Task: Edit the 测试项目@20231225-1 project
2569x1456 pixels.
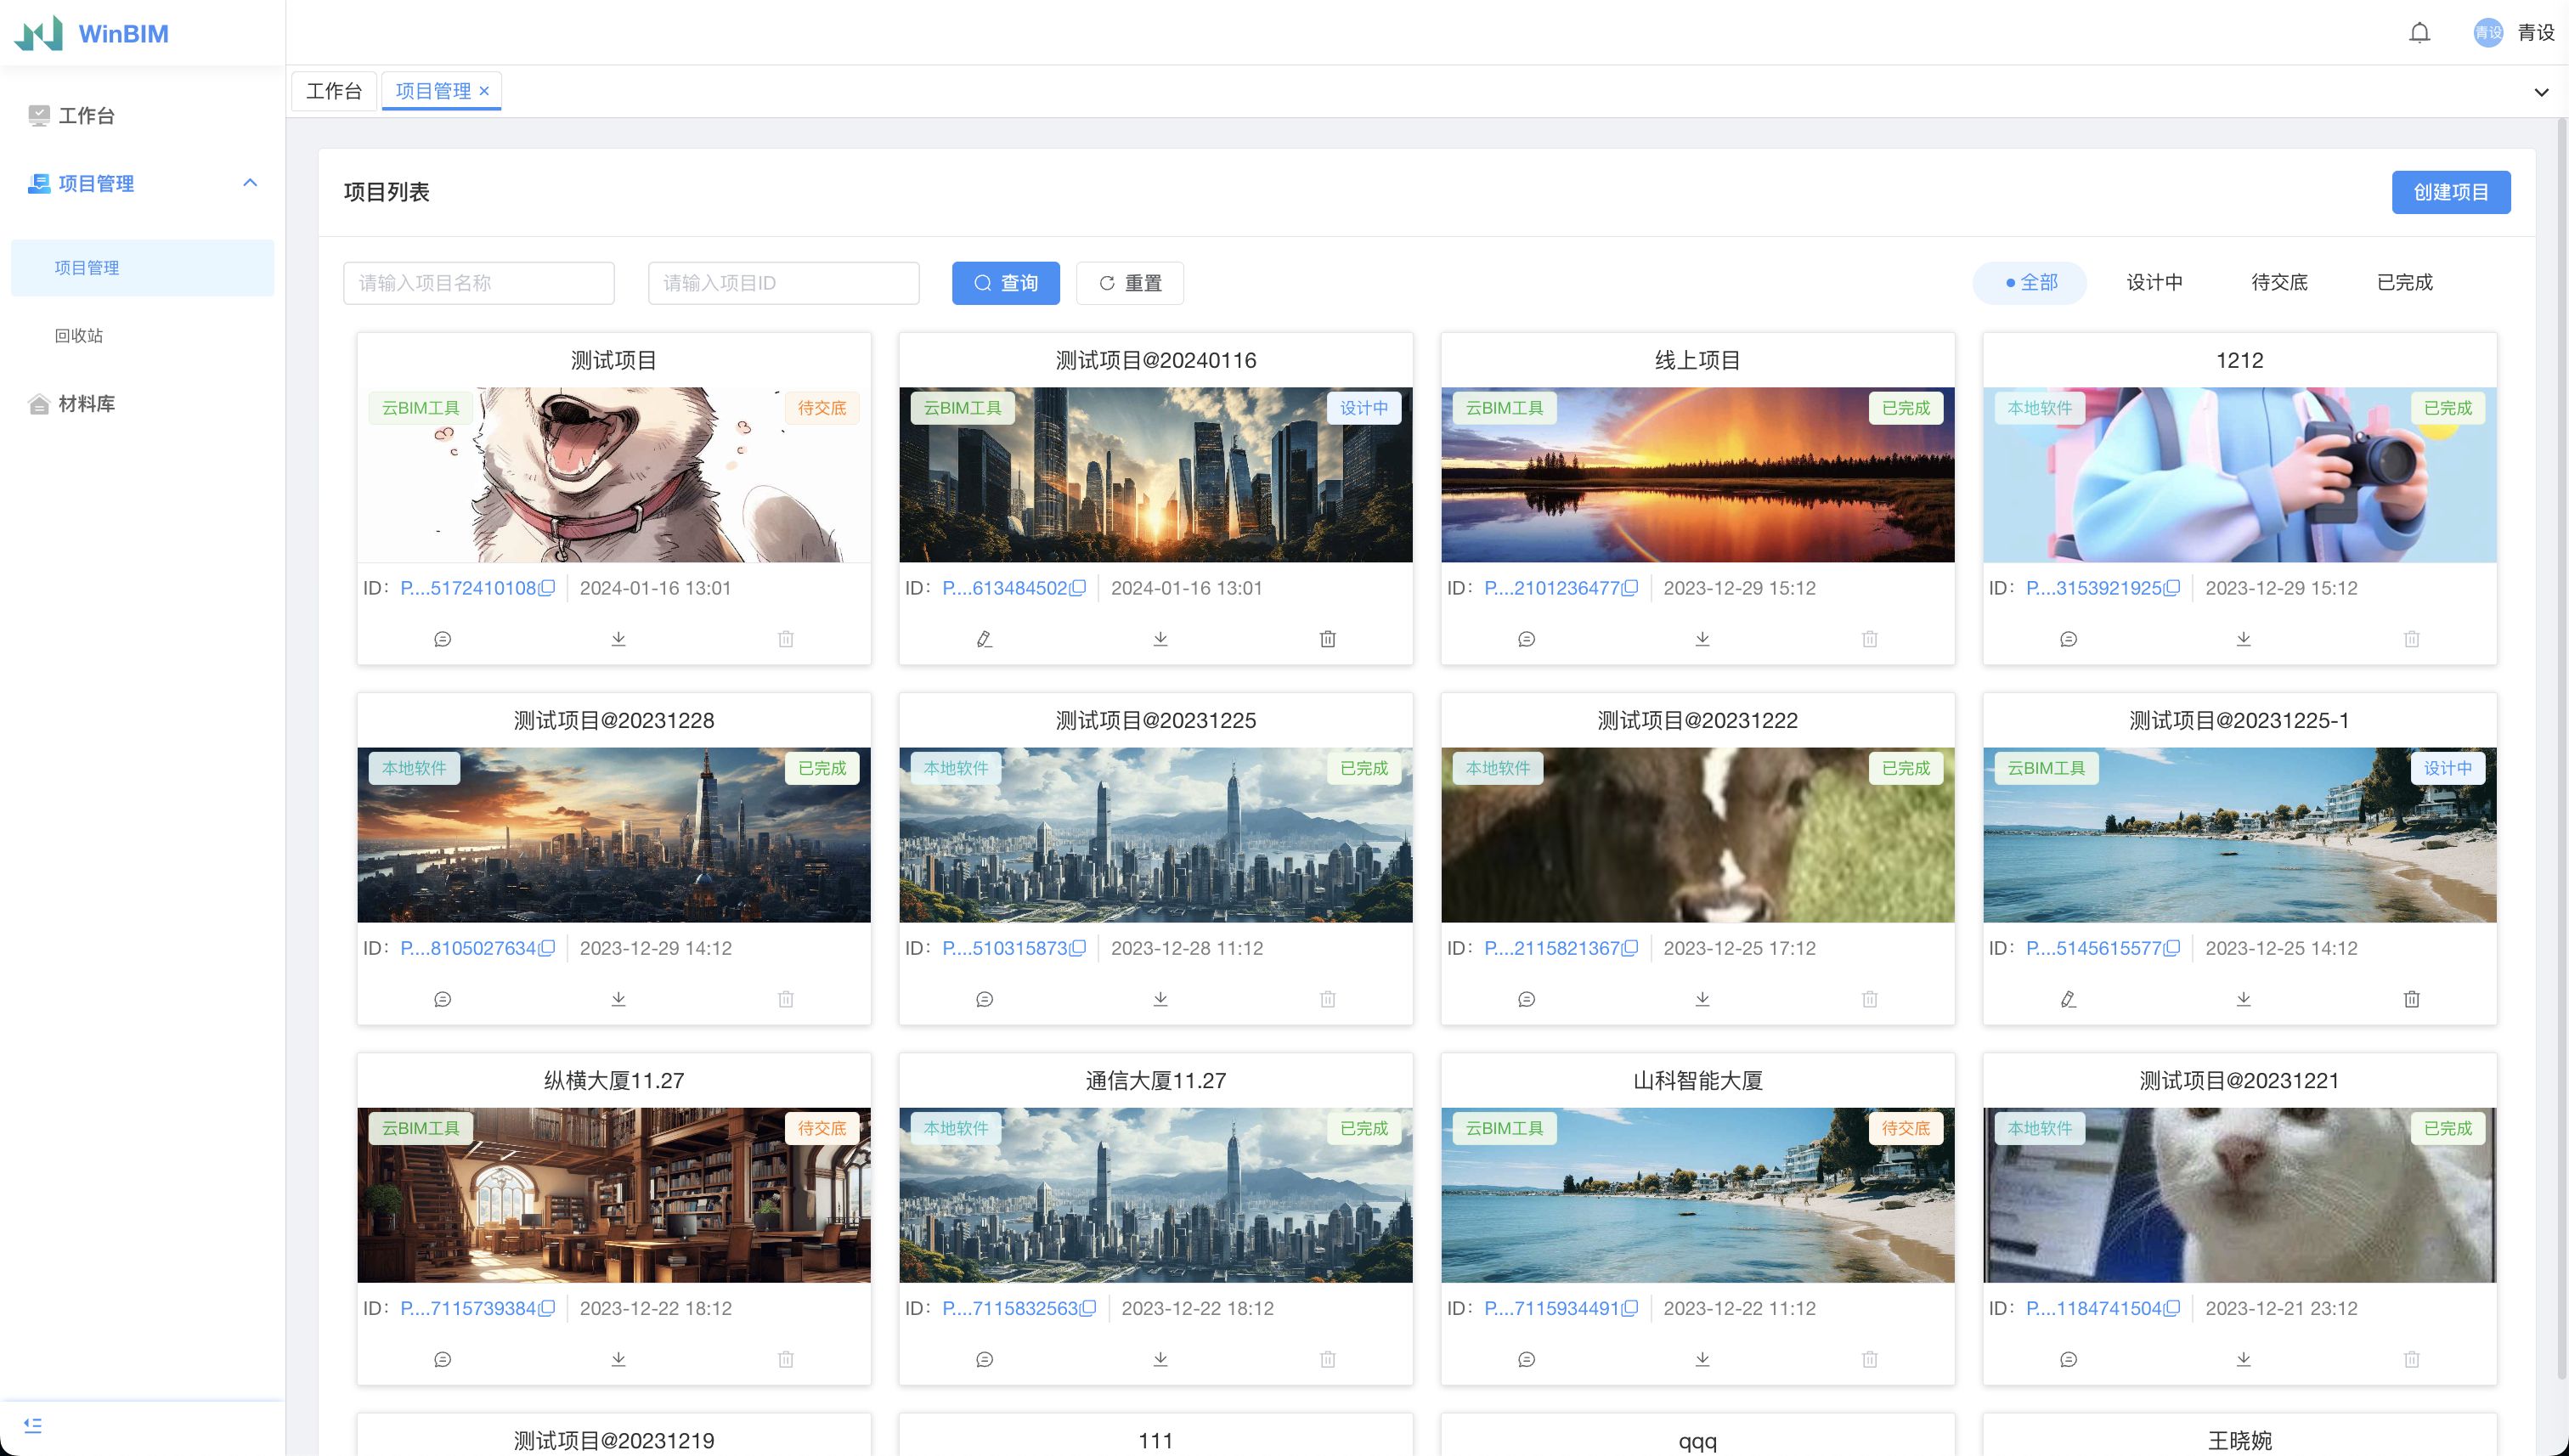Action: [2068, 999]
